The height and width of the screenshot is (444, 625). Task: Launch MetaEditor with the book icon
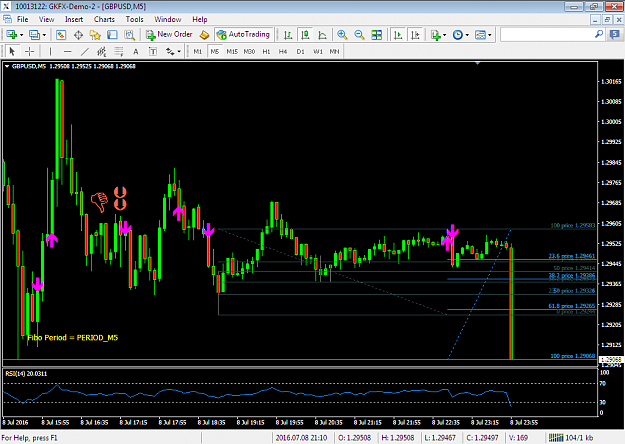coord(204,35)
